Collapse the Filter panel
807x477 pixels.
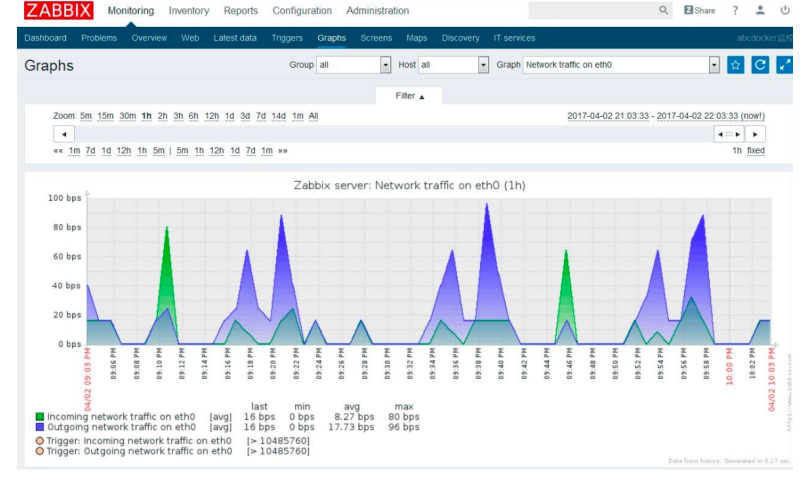coord(410,96)
